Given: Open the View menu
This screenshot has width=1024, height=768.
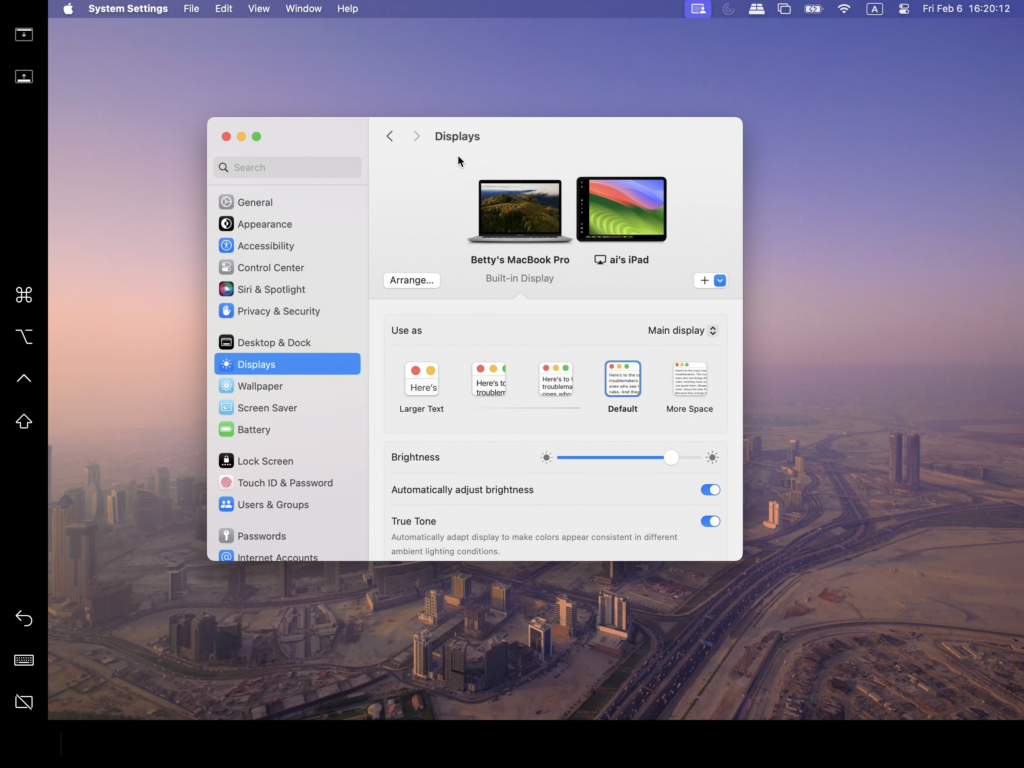Looking at the screenshot, I should point(259,9).
